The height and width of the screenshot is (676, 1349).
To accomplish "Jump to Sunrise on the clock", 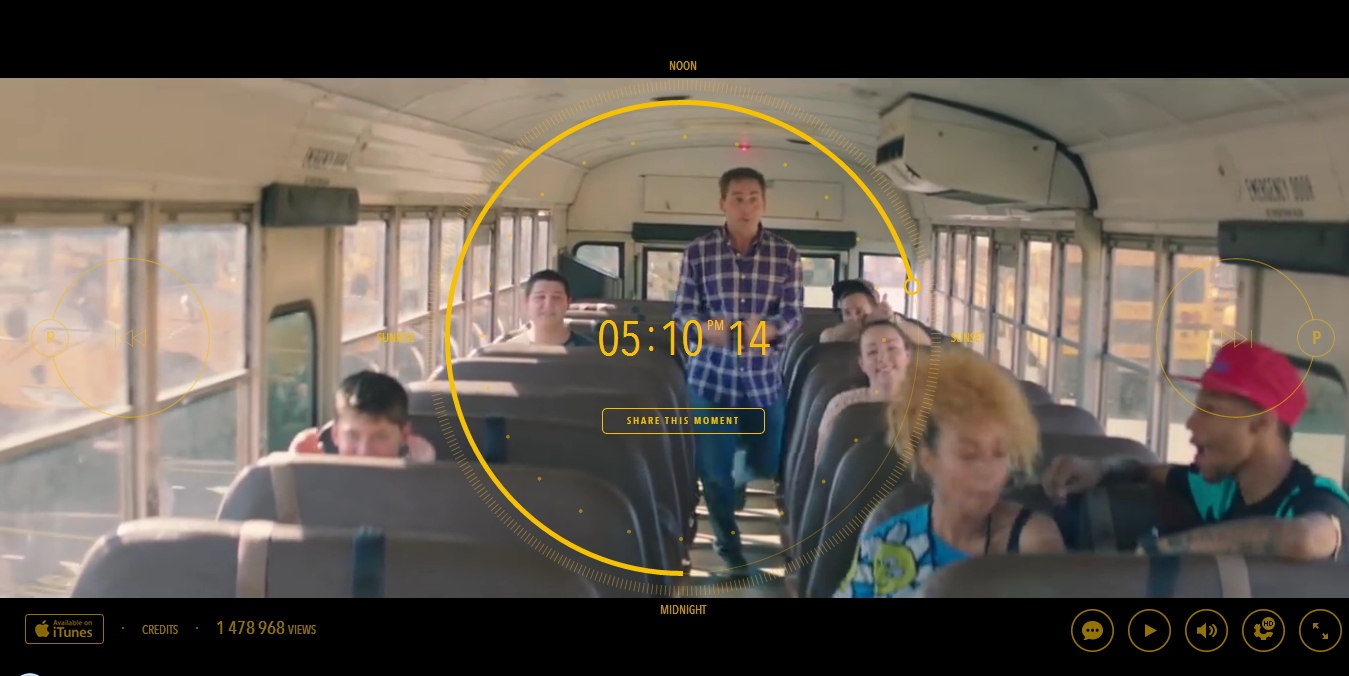I will point(395,338).
